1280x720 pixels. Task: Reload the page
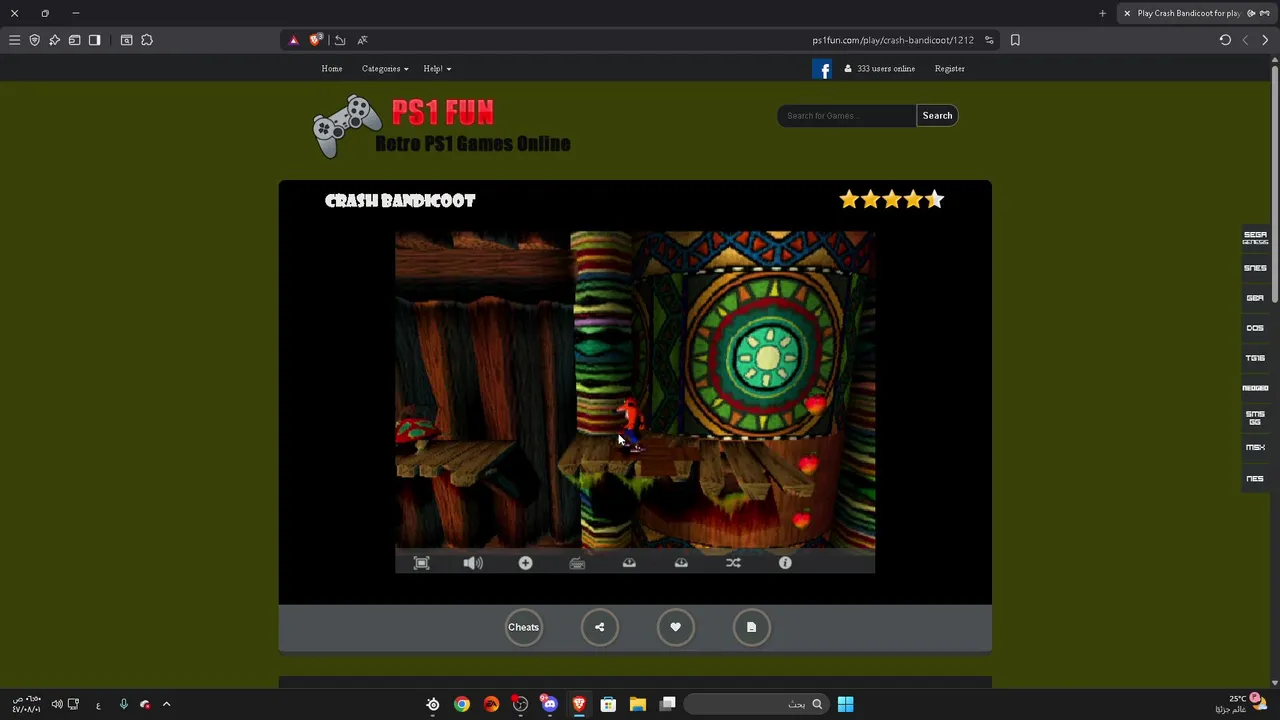1225,40
